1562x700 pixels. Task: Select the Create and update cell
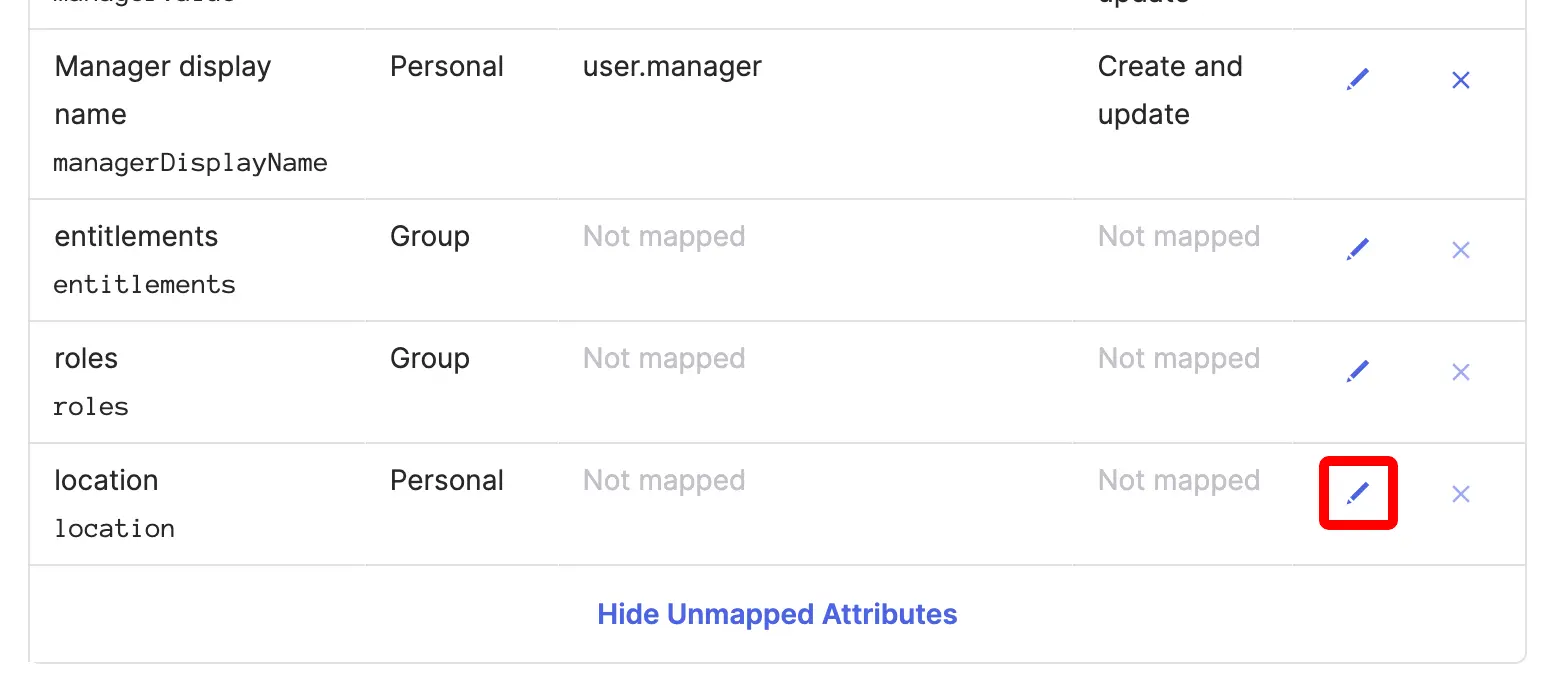click(x=1170, y=90)
